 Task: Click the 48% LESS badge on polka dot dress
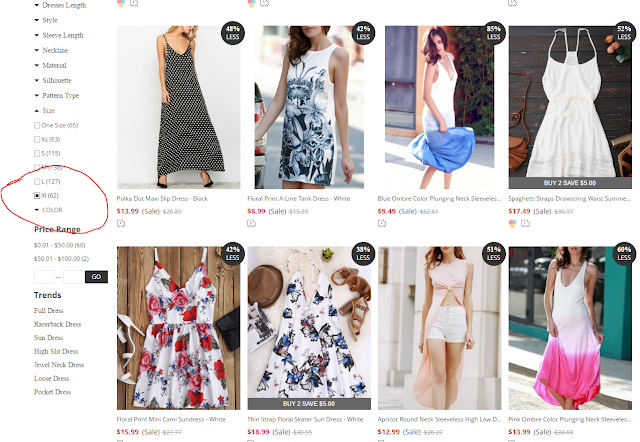[232, 33]
